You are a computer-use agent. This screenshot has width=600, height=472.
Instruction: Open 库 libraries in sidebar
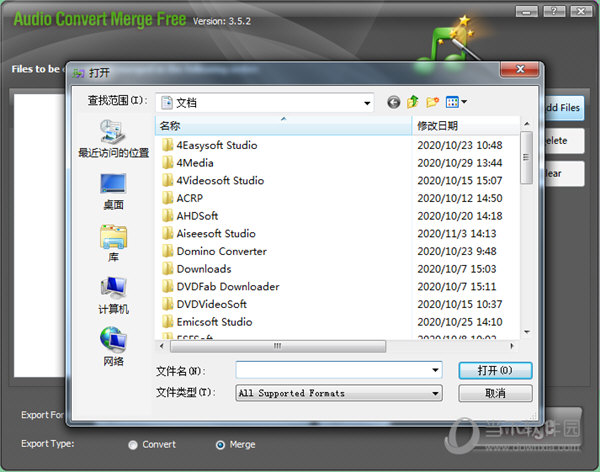[113, 243]
